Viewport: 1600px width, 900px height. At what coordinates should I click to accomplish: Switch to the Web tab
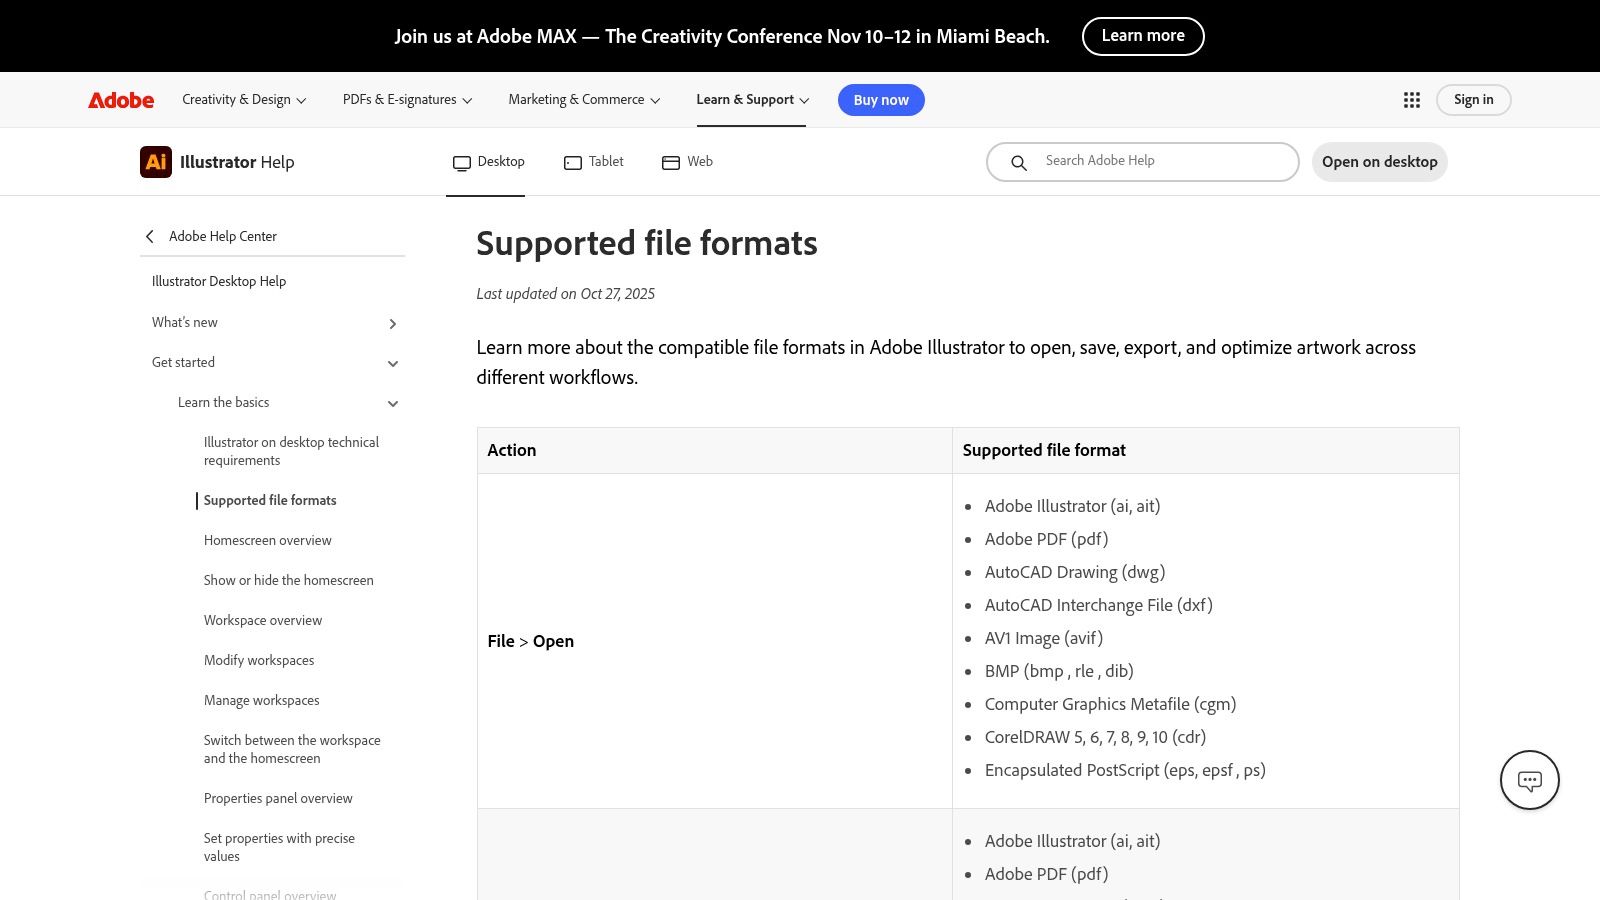point(687,162)
